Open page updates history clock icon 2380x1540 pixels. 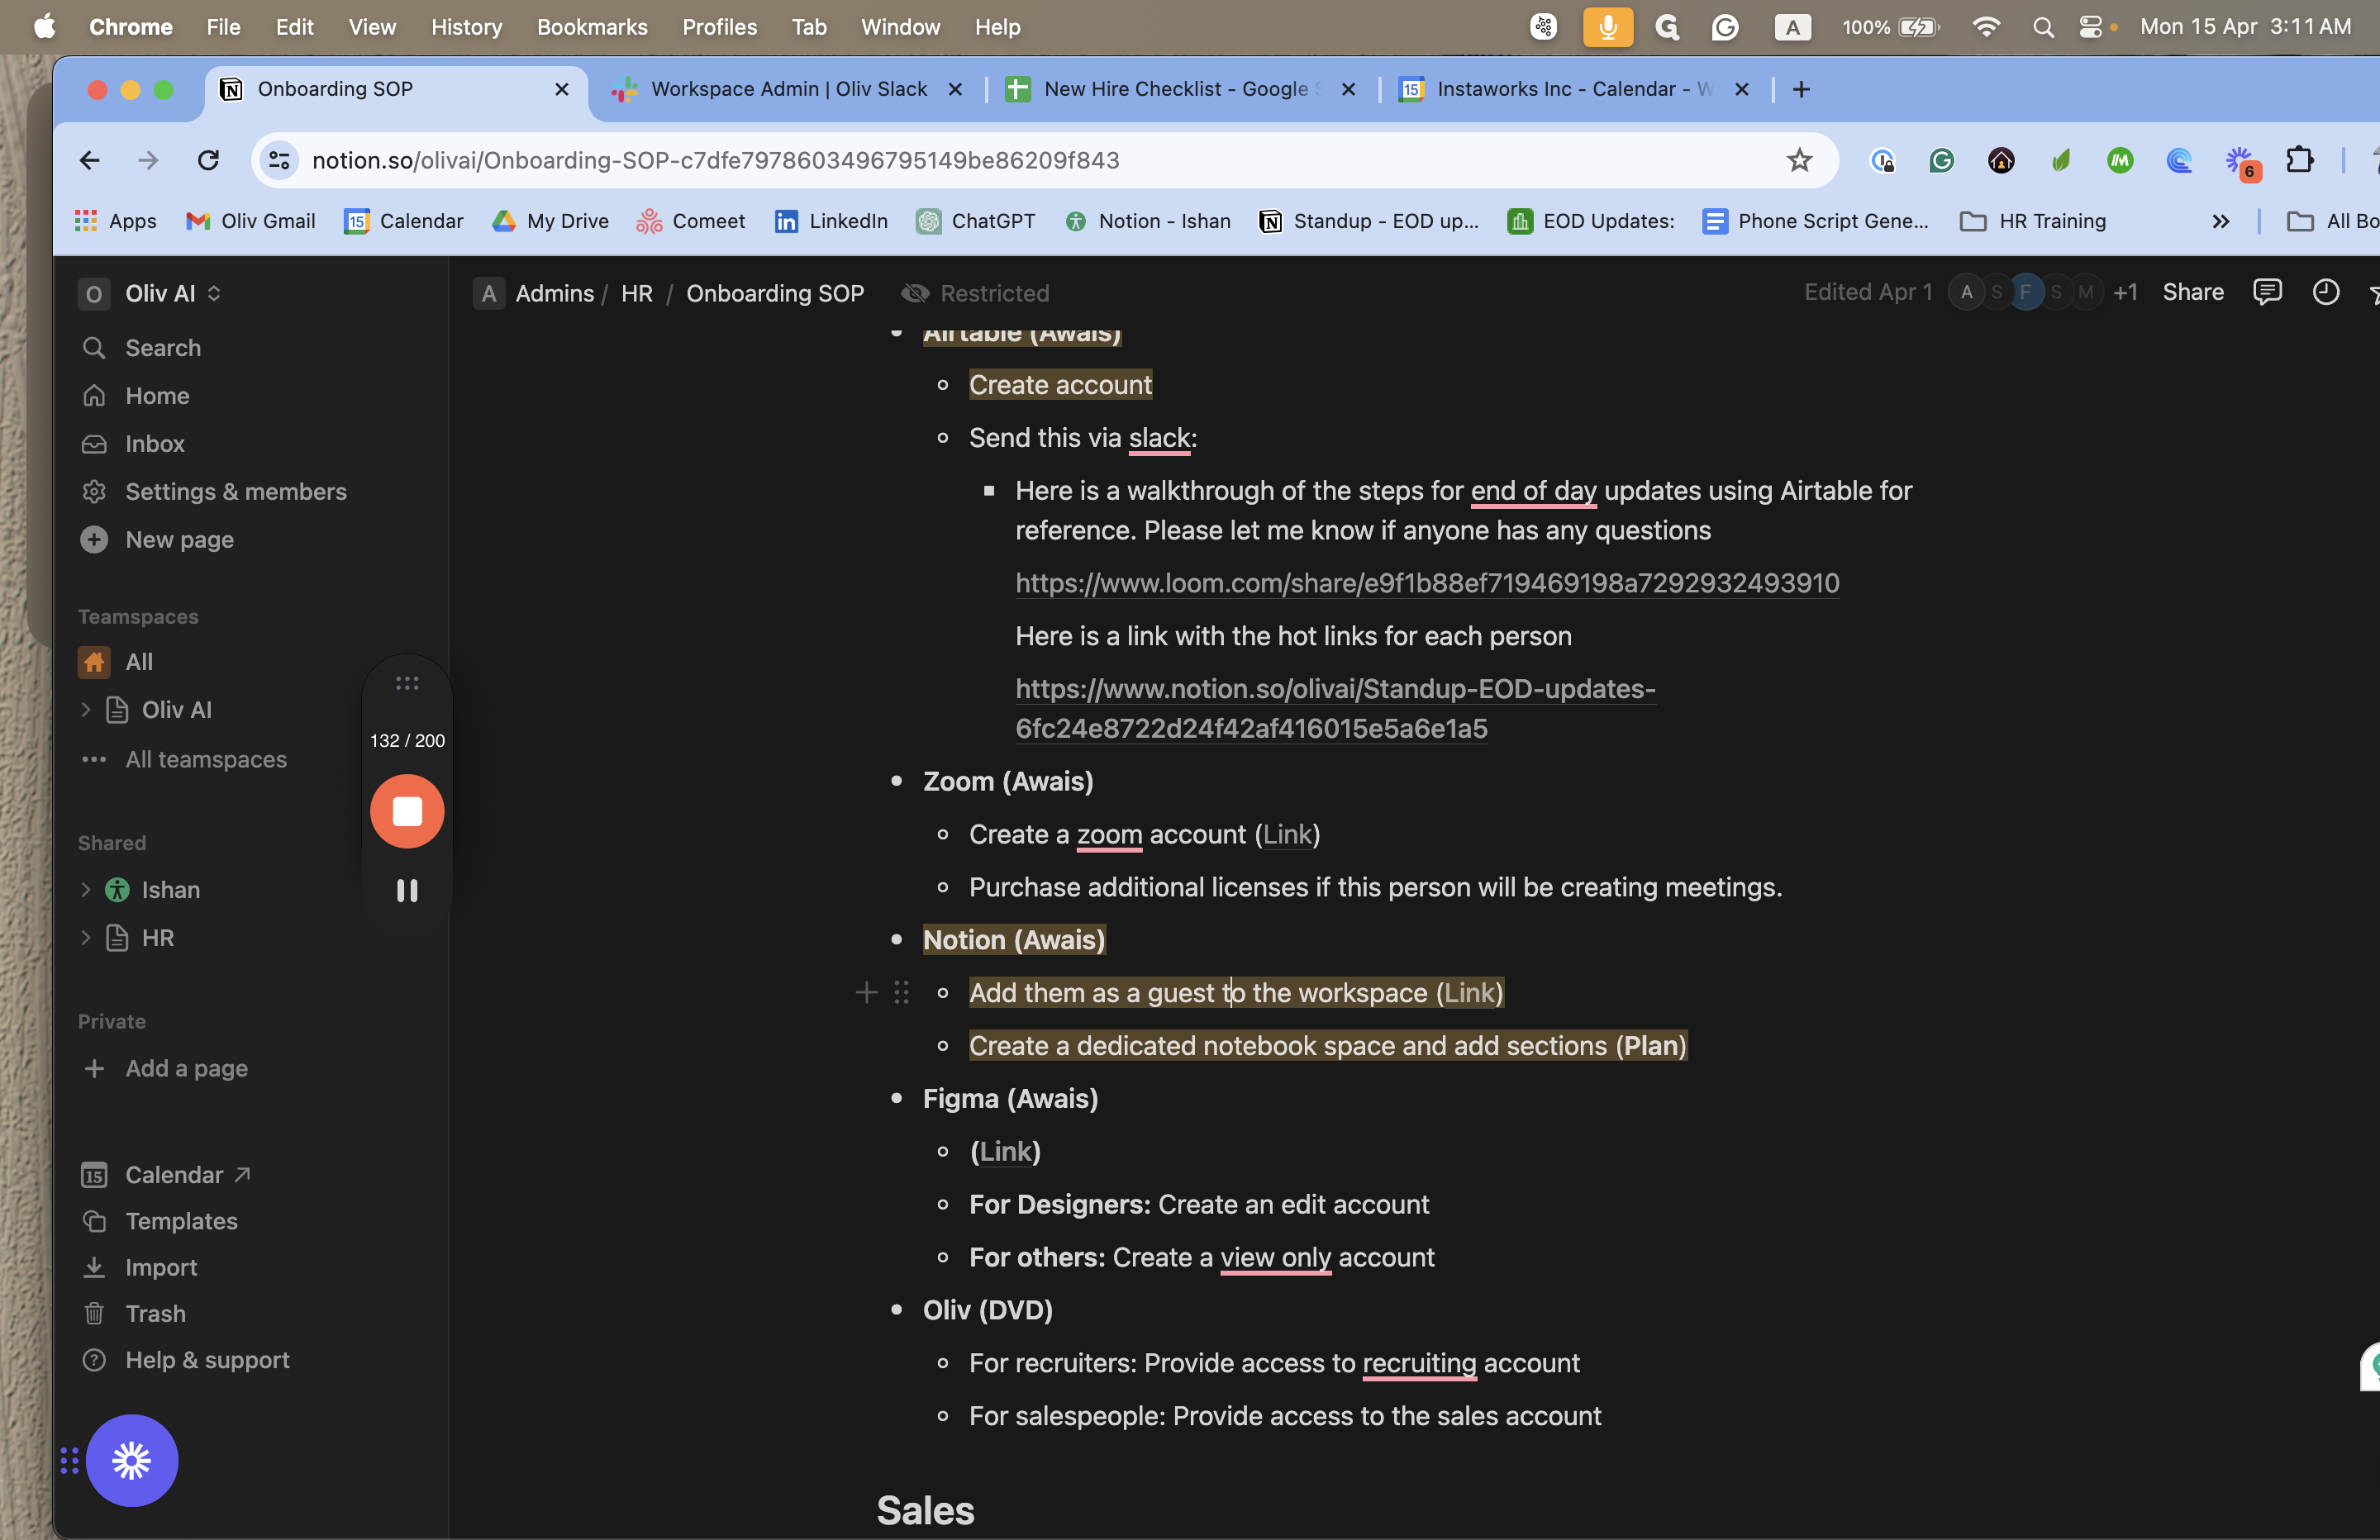[x=2325, y=292]
